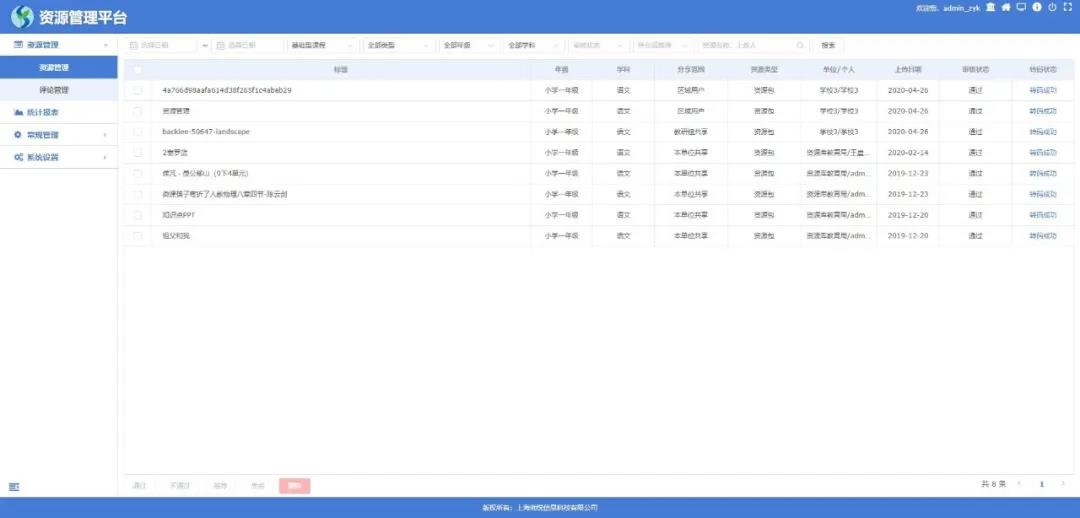Click the start date input field

click(x=160, y=45)
